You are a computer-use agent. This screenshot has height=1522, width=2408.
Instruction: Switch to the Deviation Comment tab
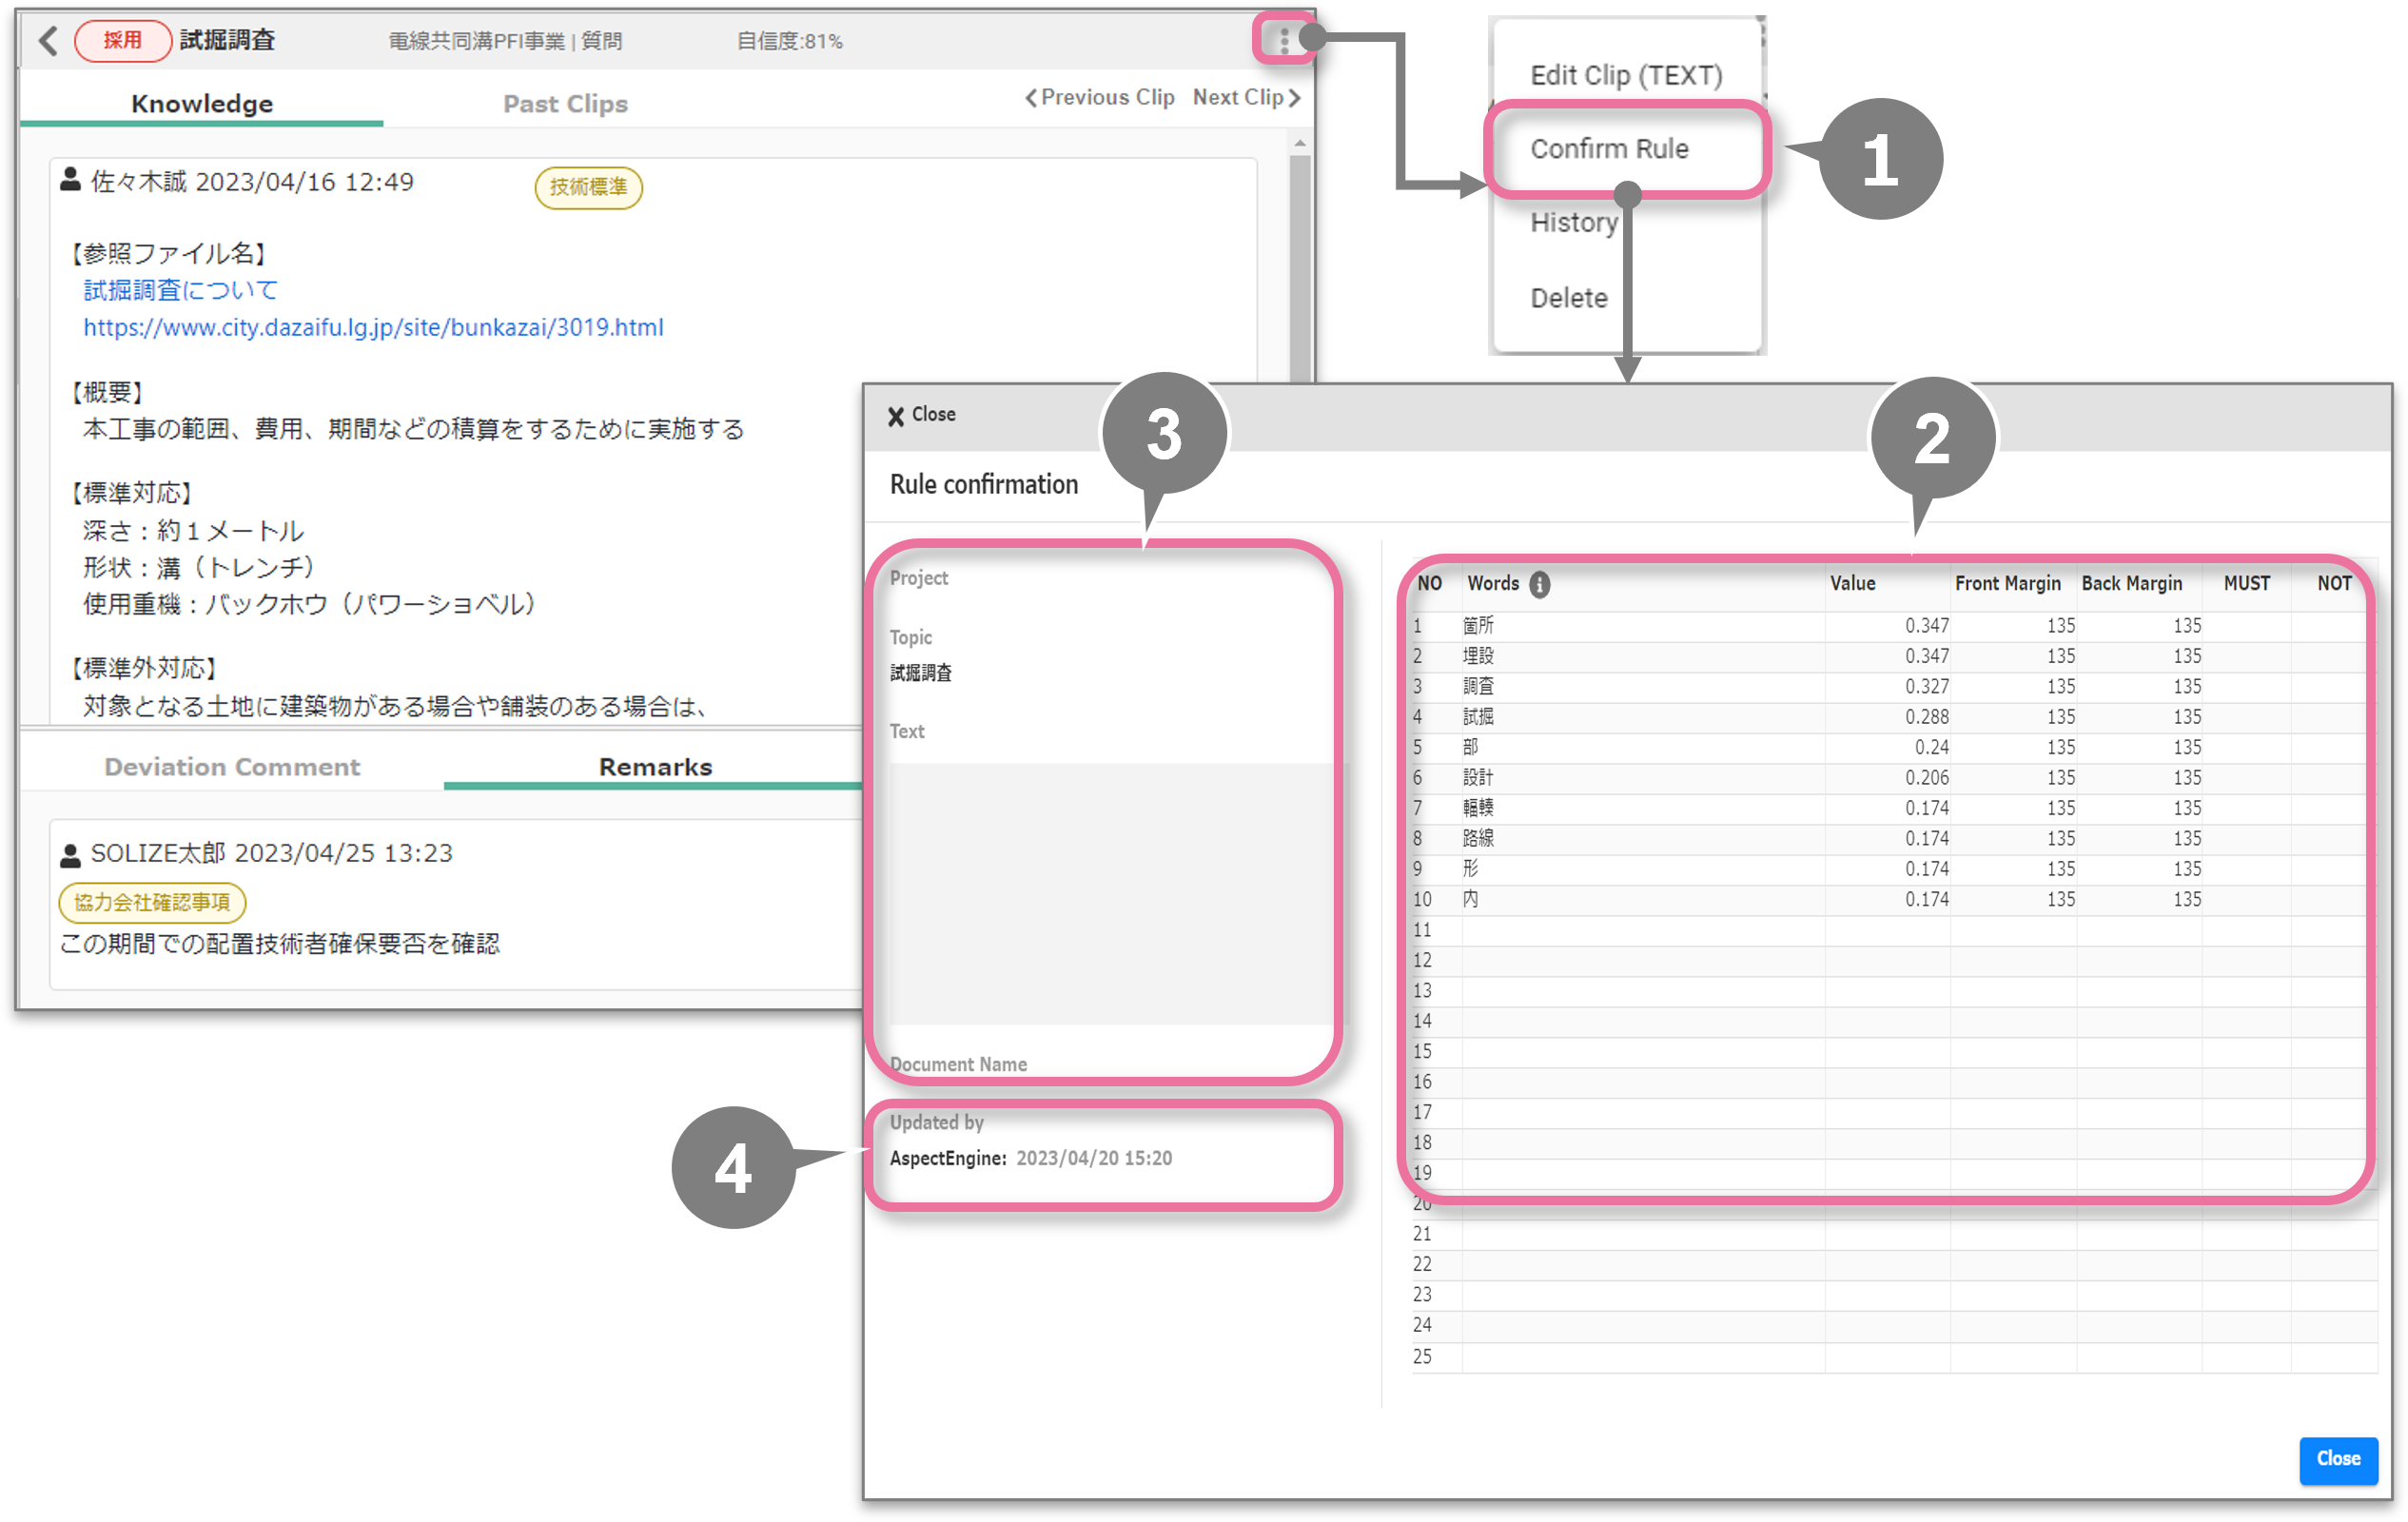232,767
